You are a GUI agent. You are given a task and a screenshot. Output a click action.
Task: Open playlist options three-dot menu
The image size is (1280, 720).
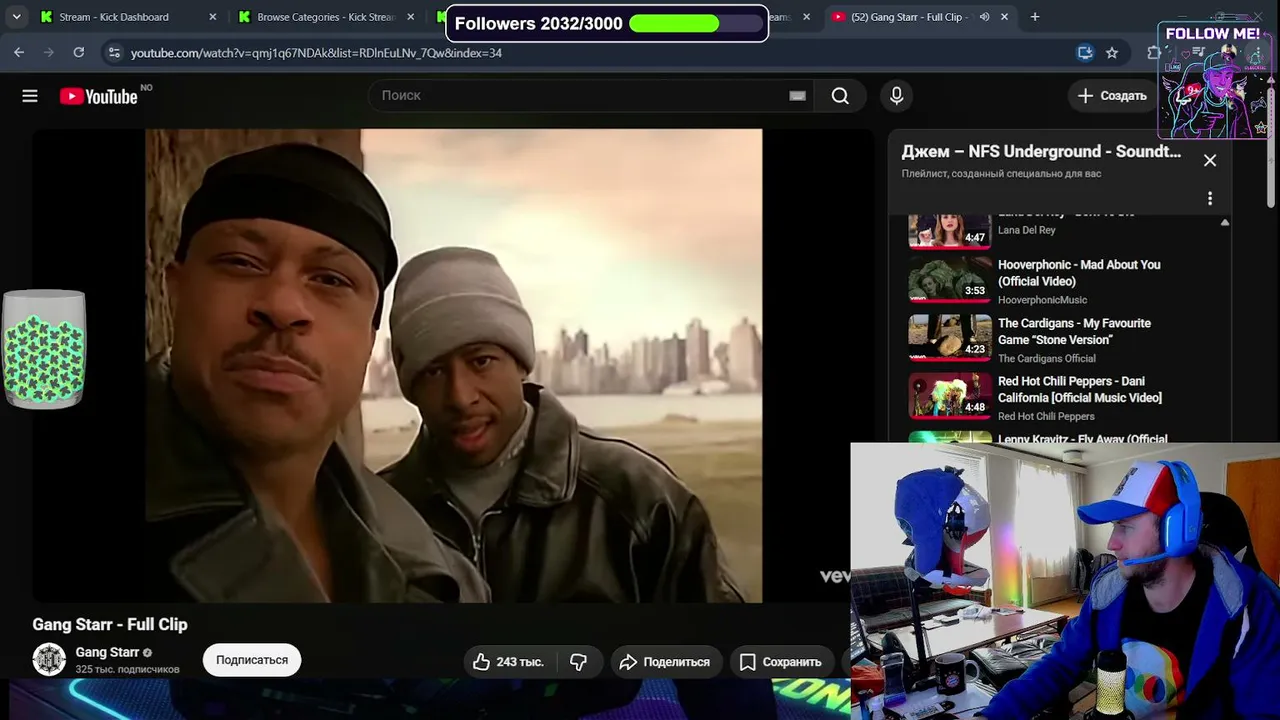[x=1210, y=199]
